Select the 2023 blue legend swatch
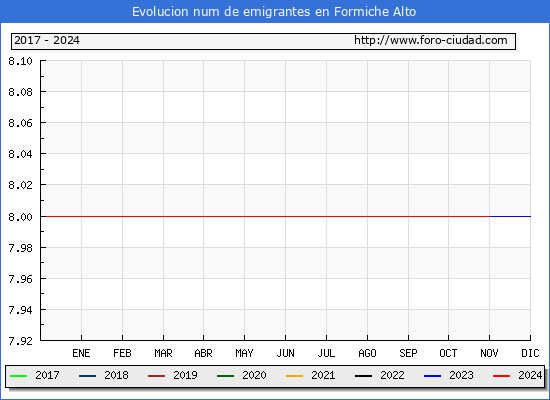The height and width of the screenshot is (400, 550). (432, 376)
